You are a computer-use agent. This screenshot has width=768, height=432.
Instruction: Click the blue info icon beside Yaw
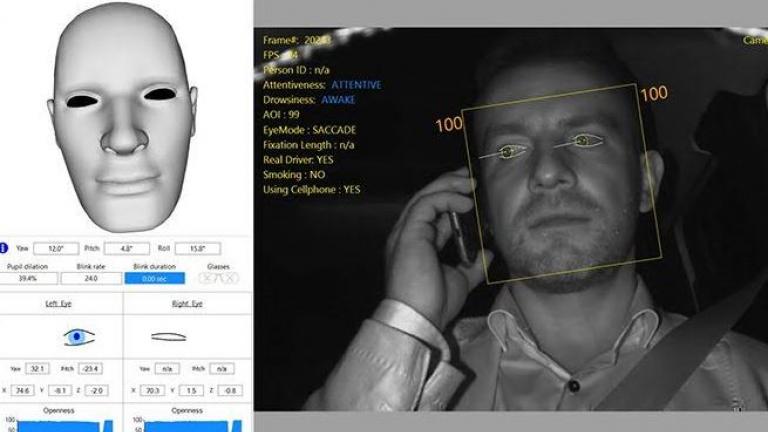click(6, 247)
